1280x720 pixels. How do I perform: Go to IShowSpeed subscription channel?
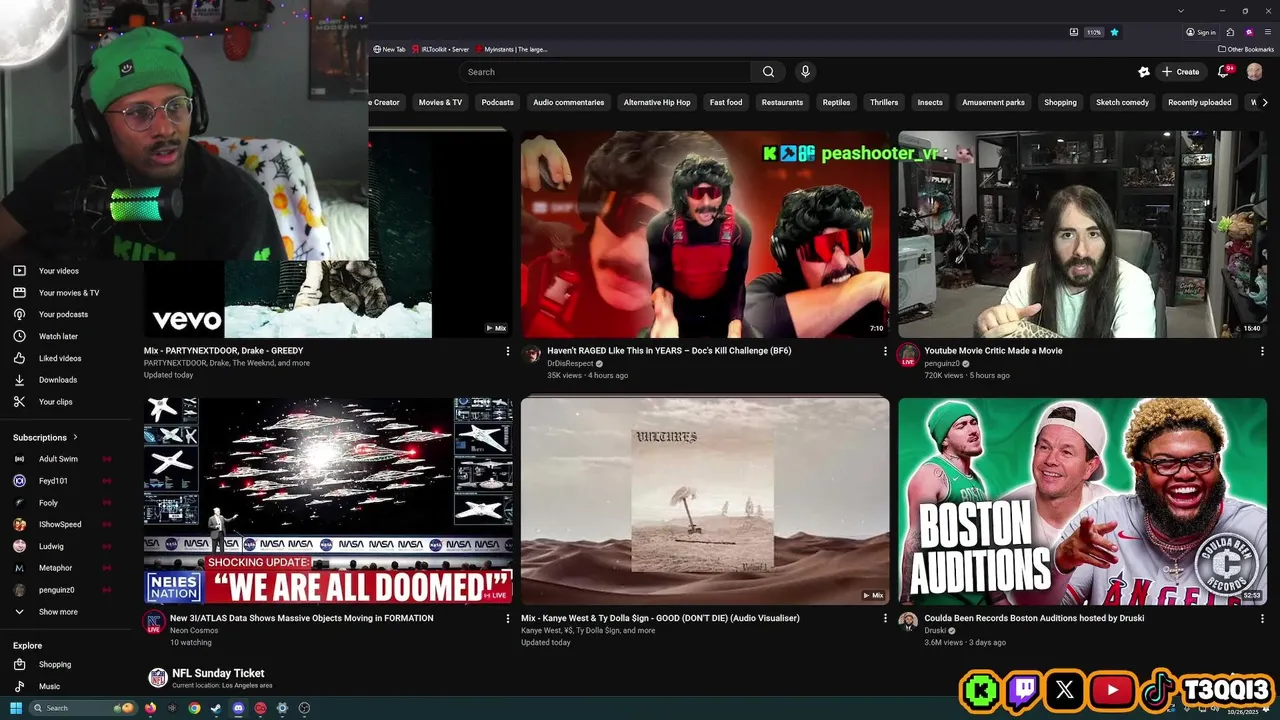pyautogui.click(x=58, y=524)
